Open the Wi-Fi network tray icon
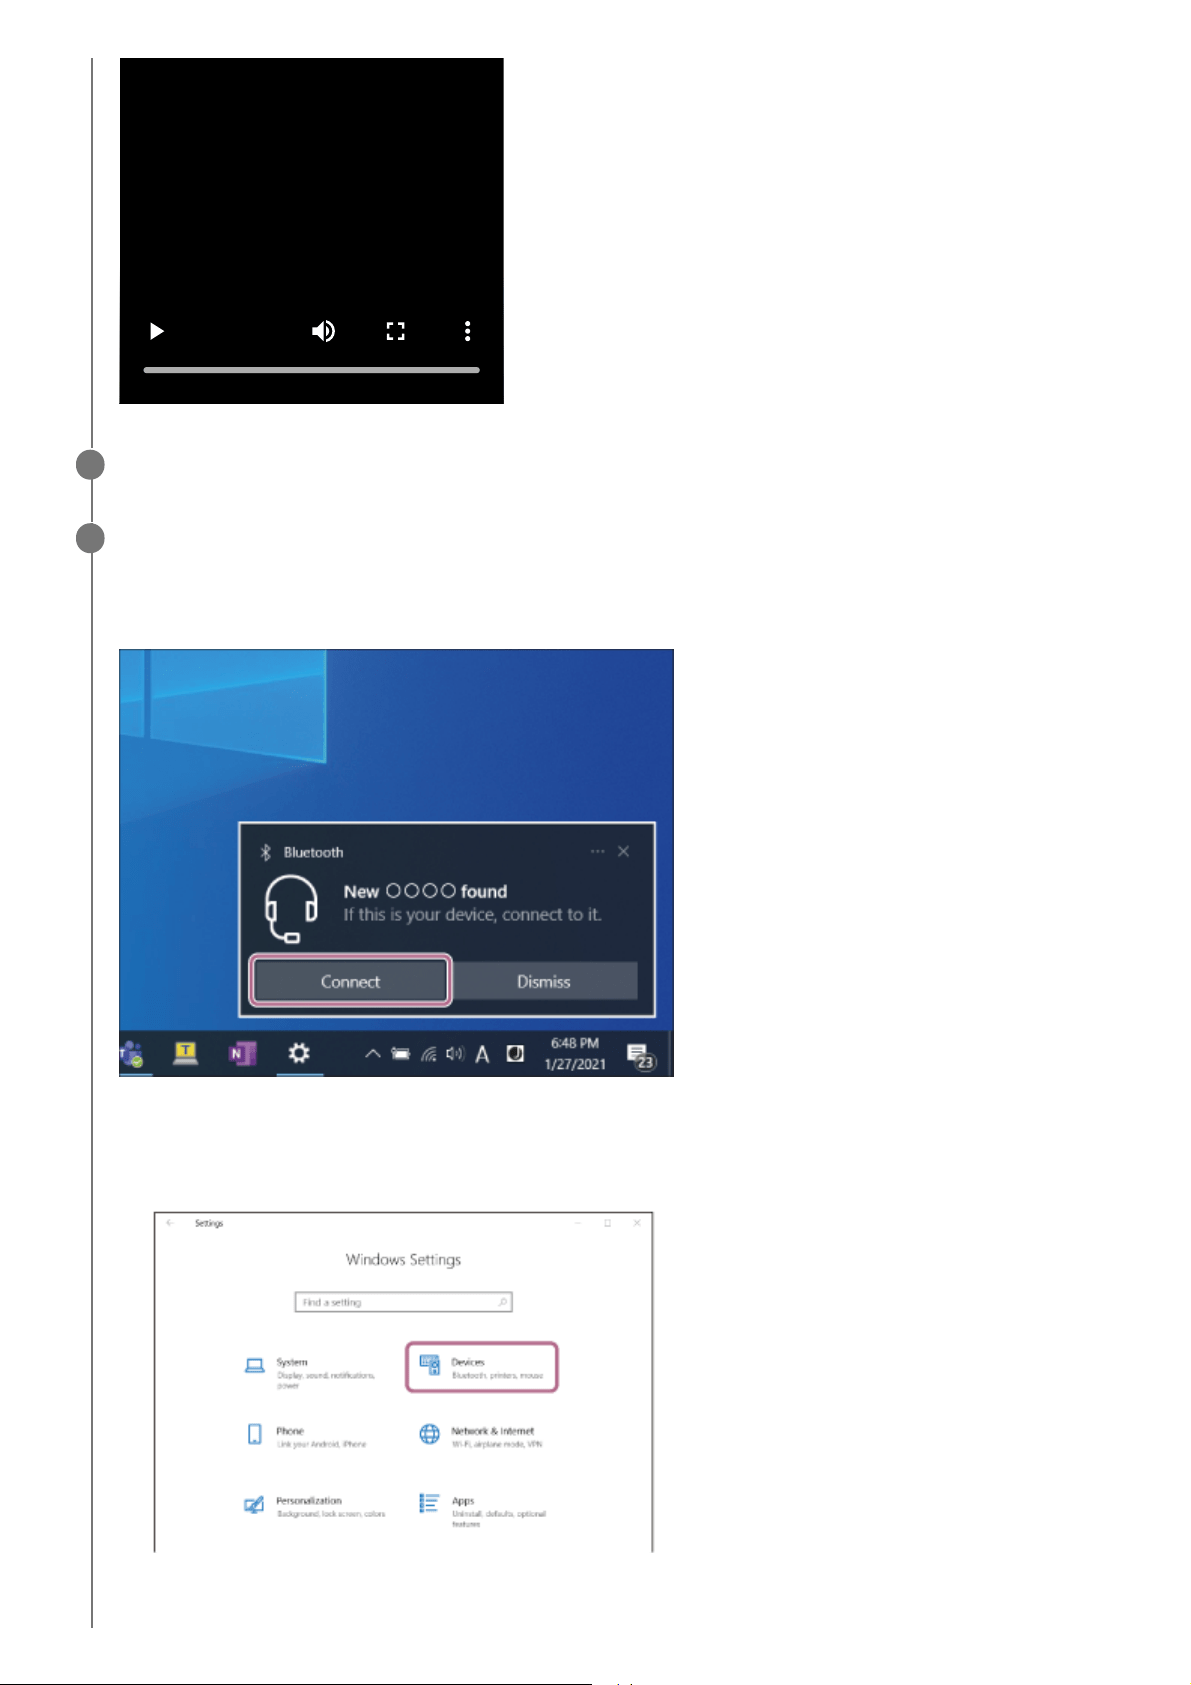Viewport: 1191px width, 1685px height. pos(429,1054)
